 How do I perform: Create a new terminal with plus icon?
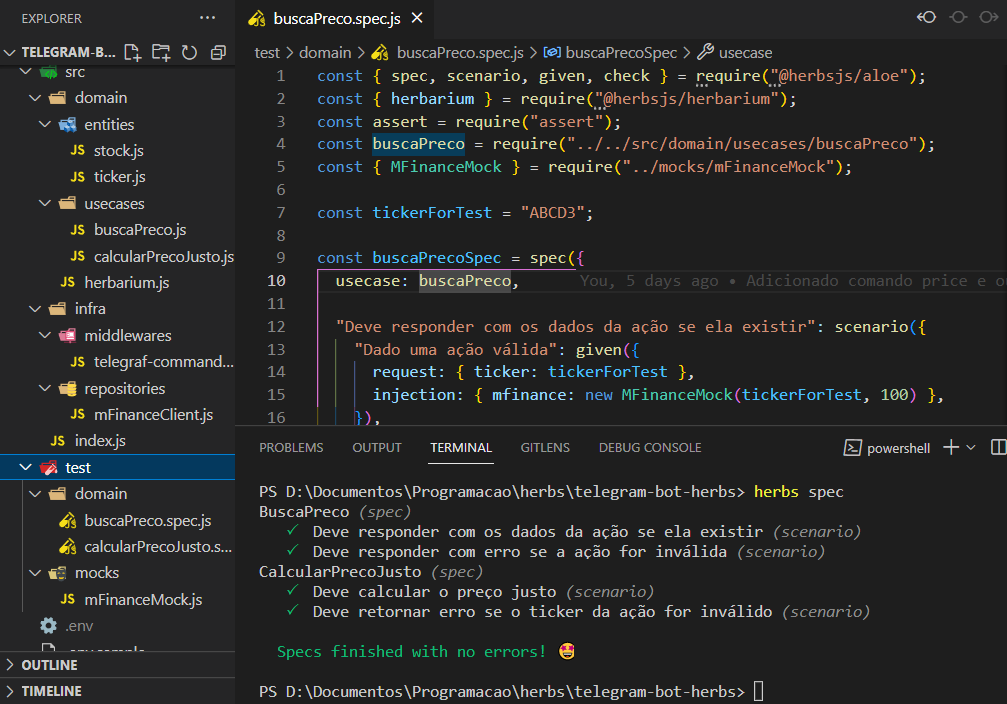click(951, 447)
